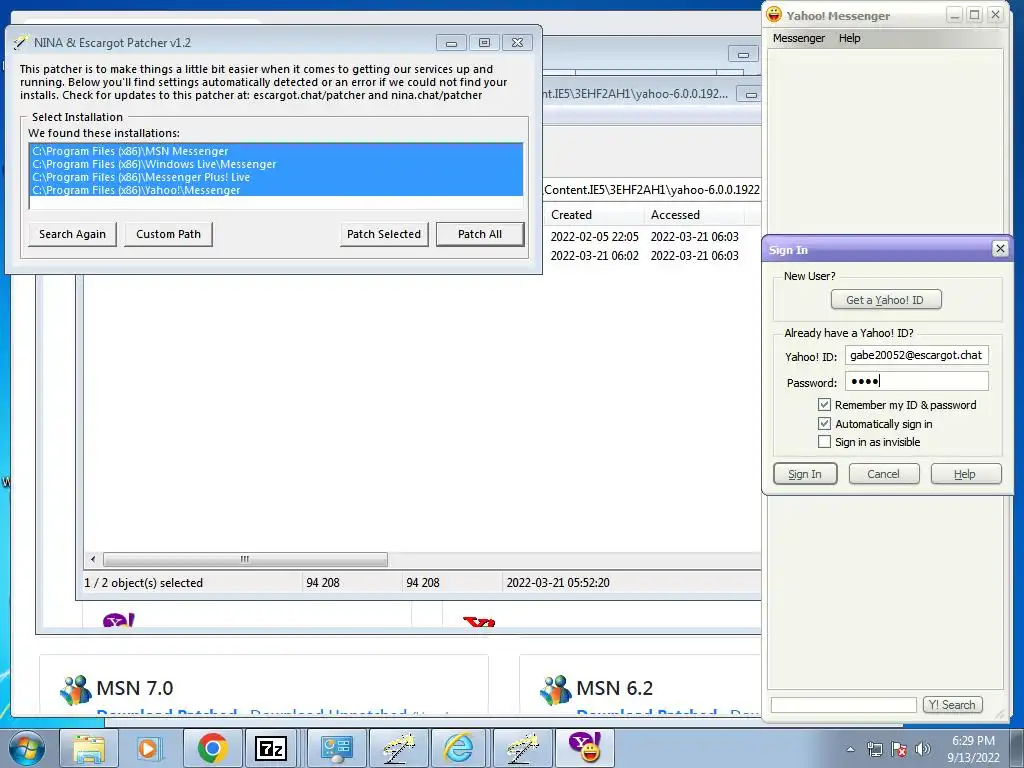The width and height of the screenshot is (1024, 768).
Task: Select Messenger Plus! Live installation path
Action: click(276, 177)
